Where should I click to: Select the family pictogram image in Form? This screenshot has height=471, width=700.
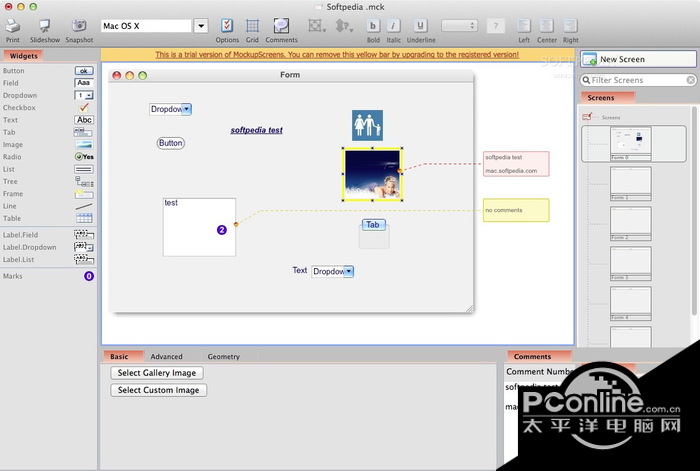(367, 125)
